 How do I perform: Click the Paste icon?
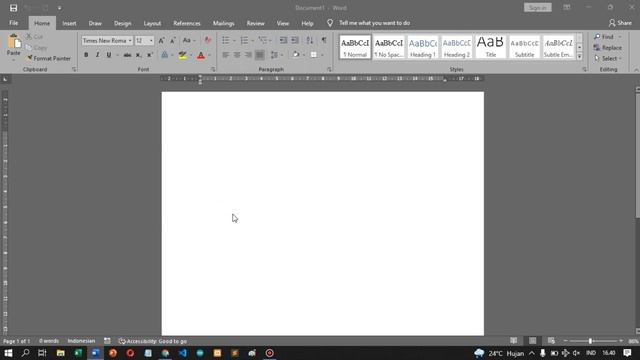[13, 41]
